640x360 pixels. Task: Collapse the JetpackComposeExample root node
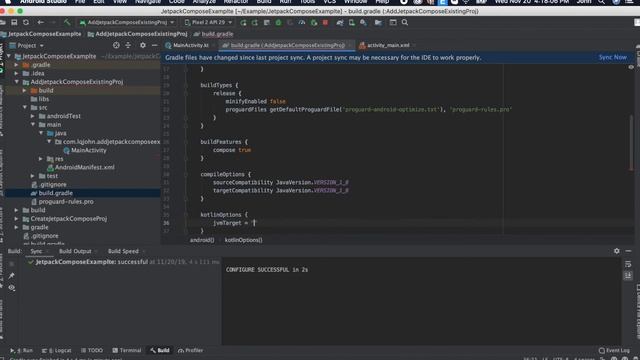coord(9,56)
